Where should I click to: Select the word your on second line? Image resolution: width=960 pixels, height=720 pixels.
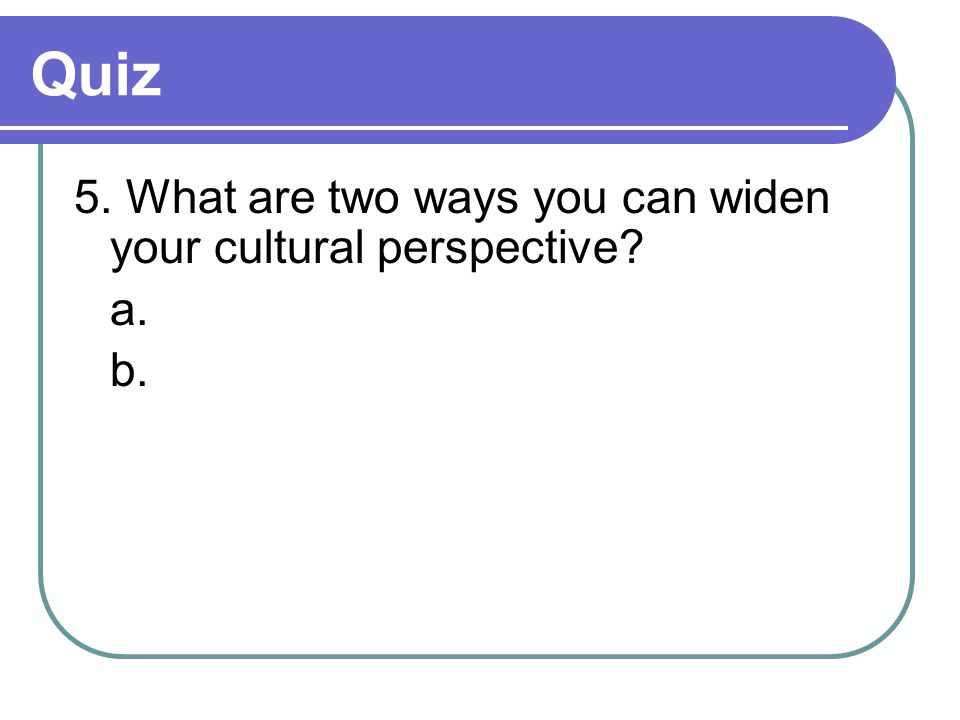(x=156, y=251)
